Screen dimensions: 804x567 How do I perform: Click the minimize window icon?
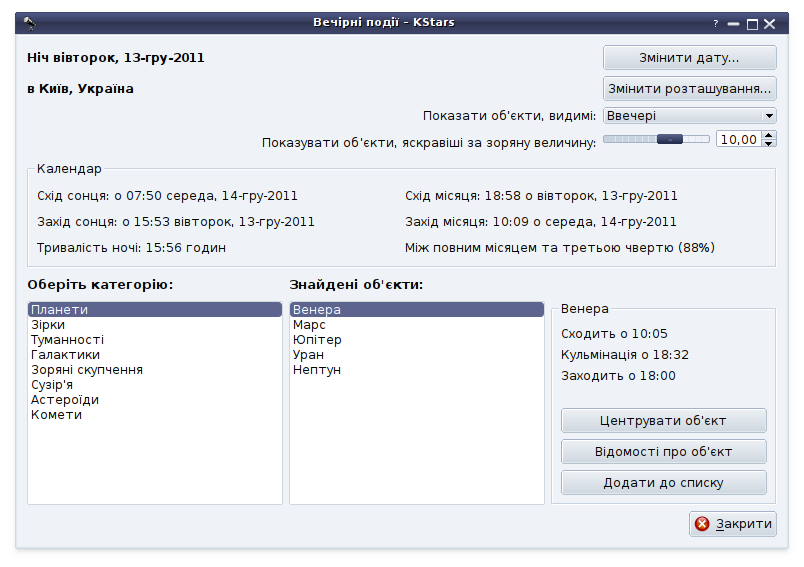tap(734, 23)
